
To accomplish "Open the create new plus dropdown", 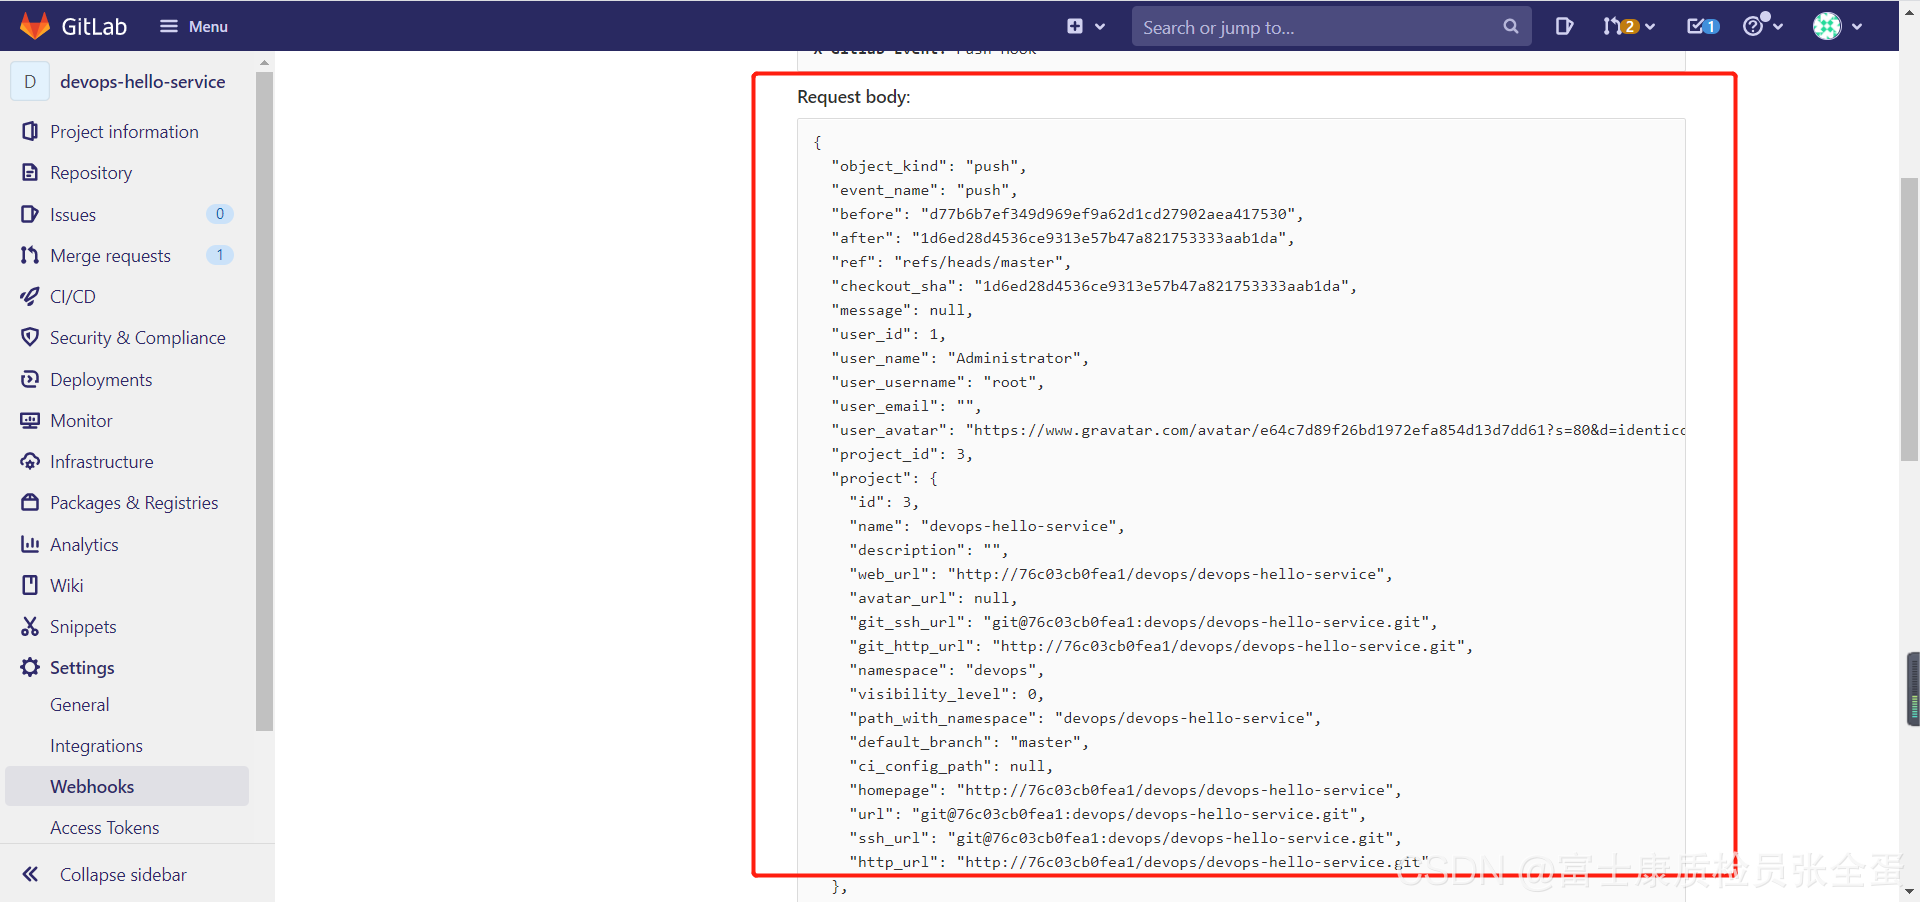I will 1086,27.
